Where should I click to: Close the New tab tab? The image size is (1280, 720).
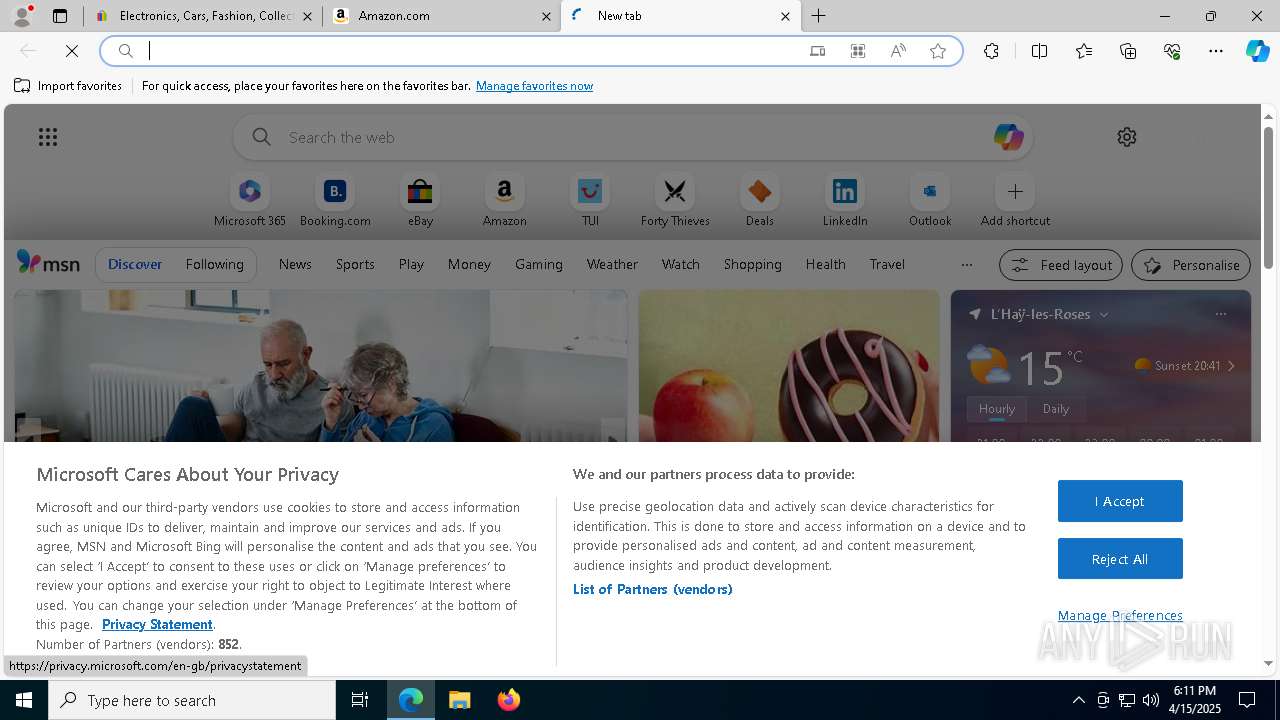(785, 16)
